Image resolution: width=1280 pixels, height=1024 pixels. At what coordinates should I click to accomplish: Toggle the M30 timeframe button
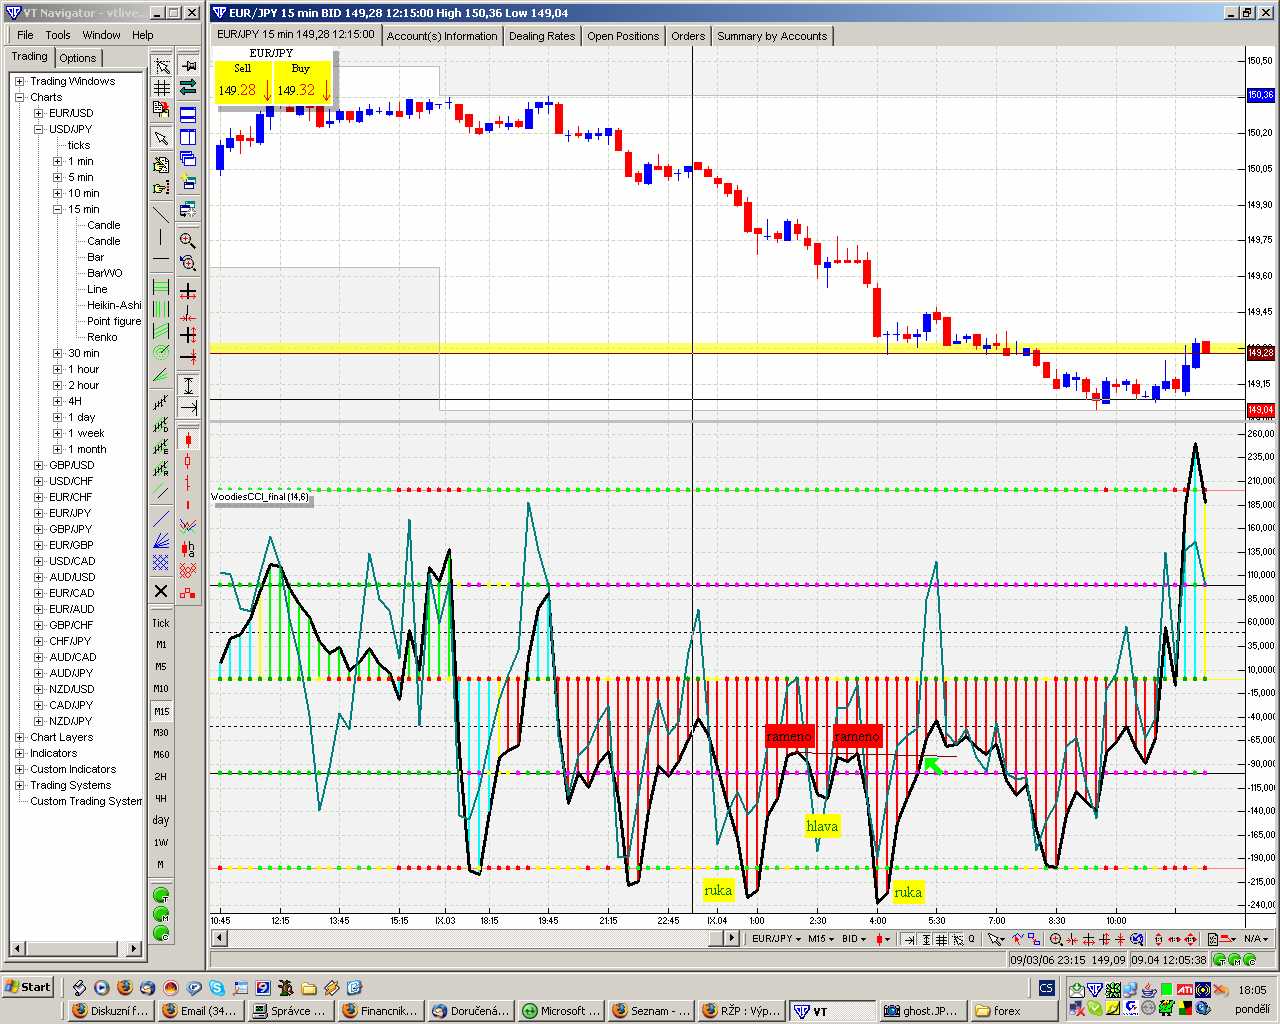pos(161,733)
